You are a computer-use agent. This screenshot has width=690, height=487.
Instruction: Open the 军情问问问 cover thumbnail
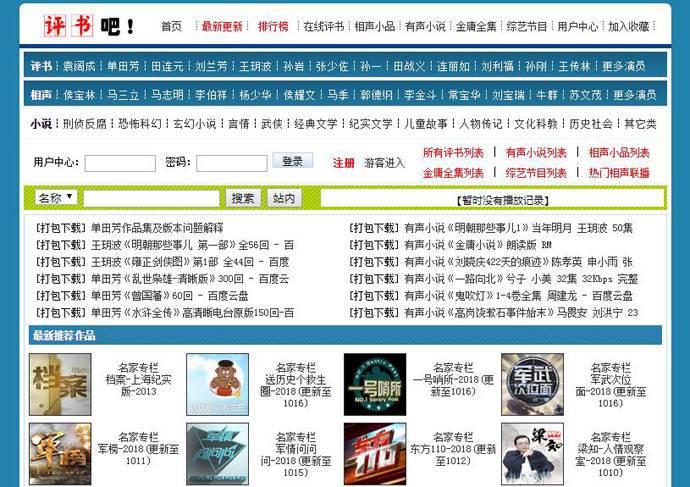point(217,453)
